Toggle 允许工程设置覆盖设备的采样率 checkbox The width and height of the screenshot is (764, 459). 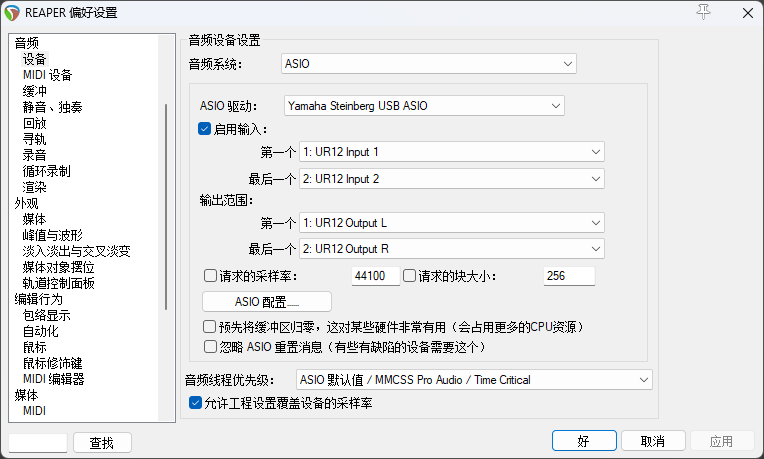pyautogui.click(x=196, y=402)
